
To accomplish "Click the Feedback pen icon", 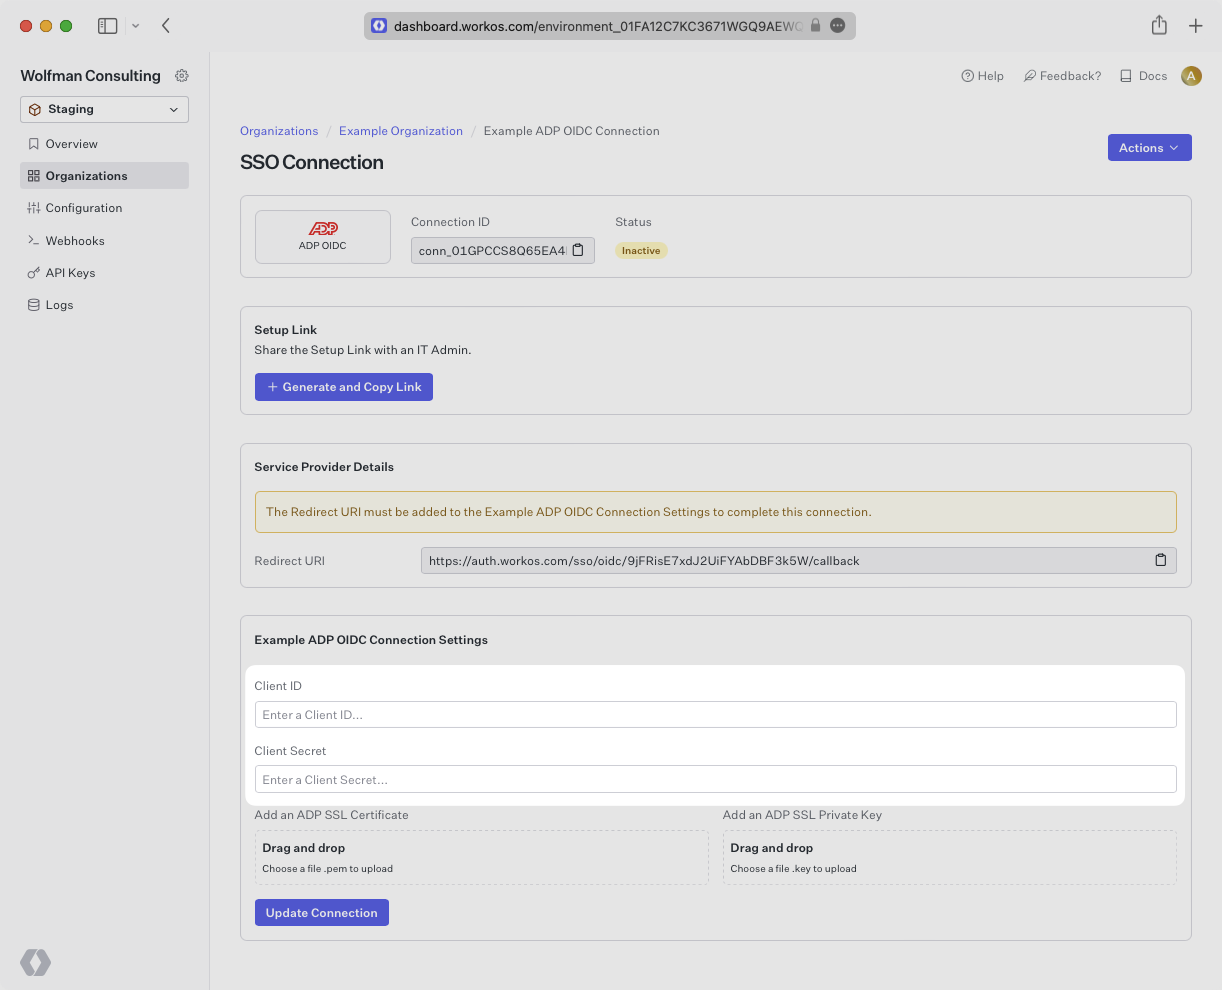I will [1030, 75].
